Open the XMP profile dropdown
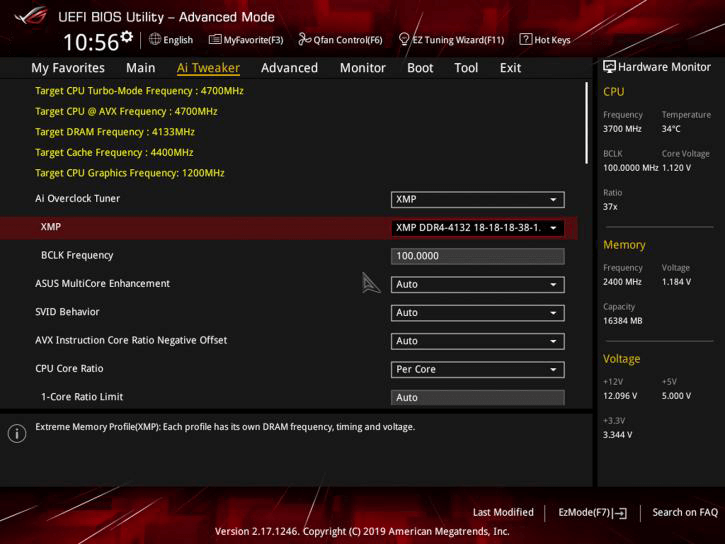 (x=477, y=227)
